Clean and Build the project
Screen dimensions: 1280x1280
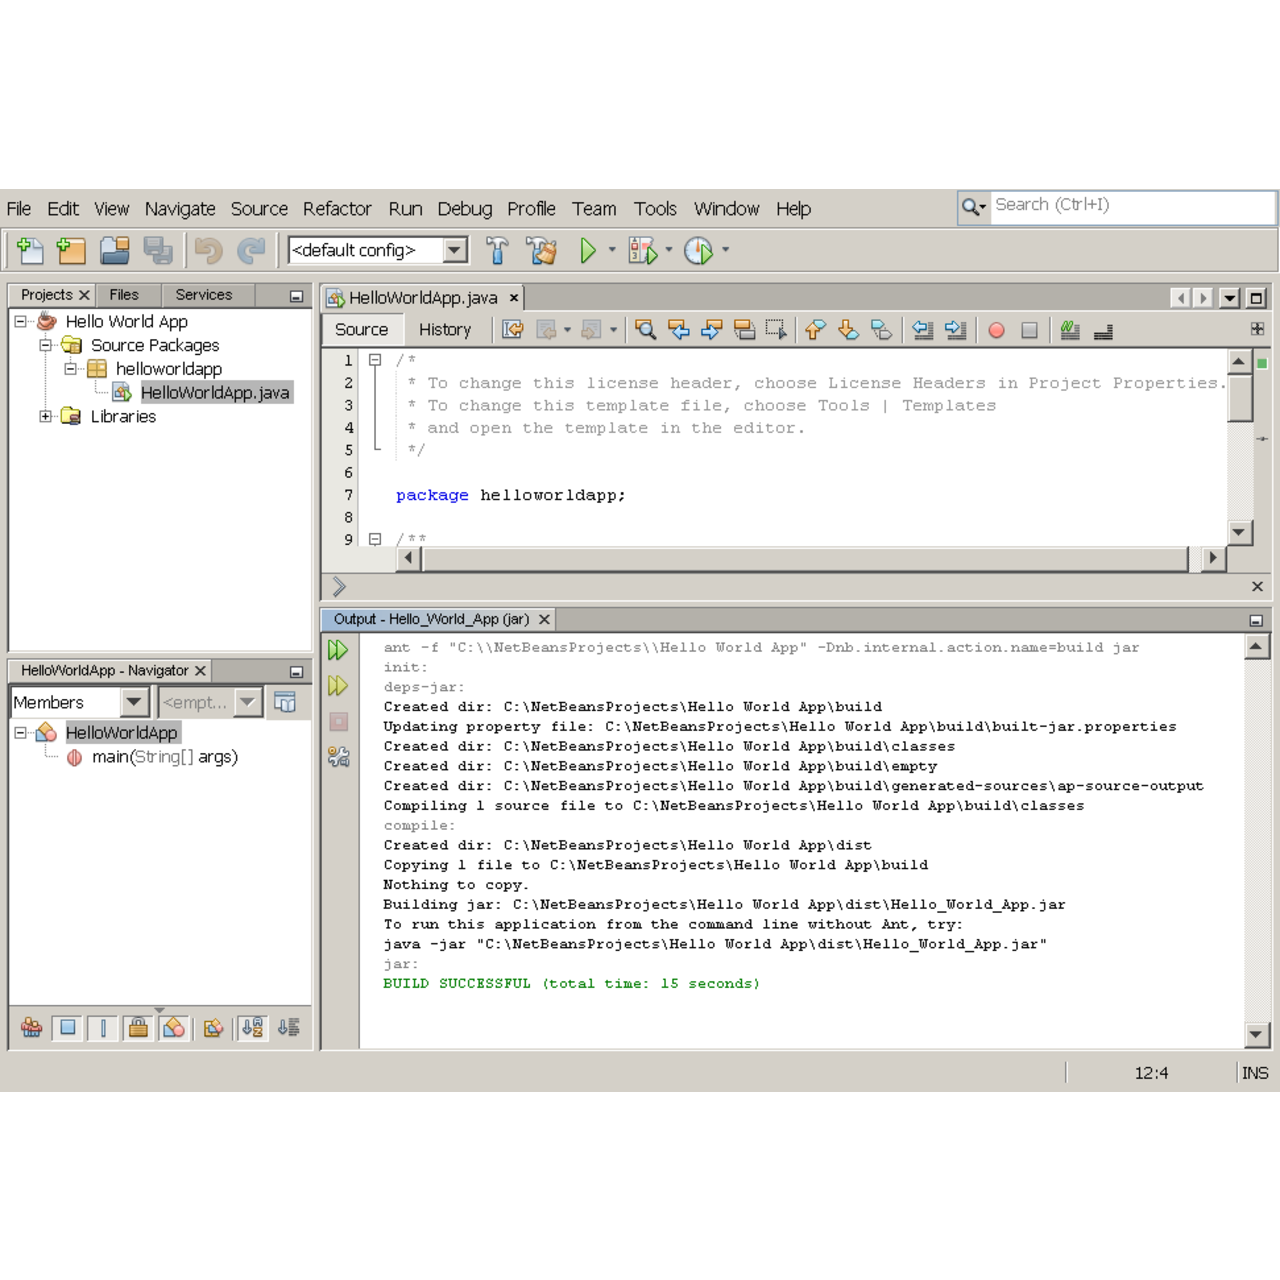coord(541,250)
